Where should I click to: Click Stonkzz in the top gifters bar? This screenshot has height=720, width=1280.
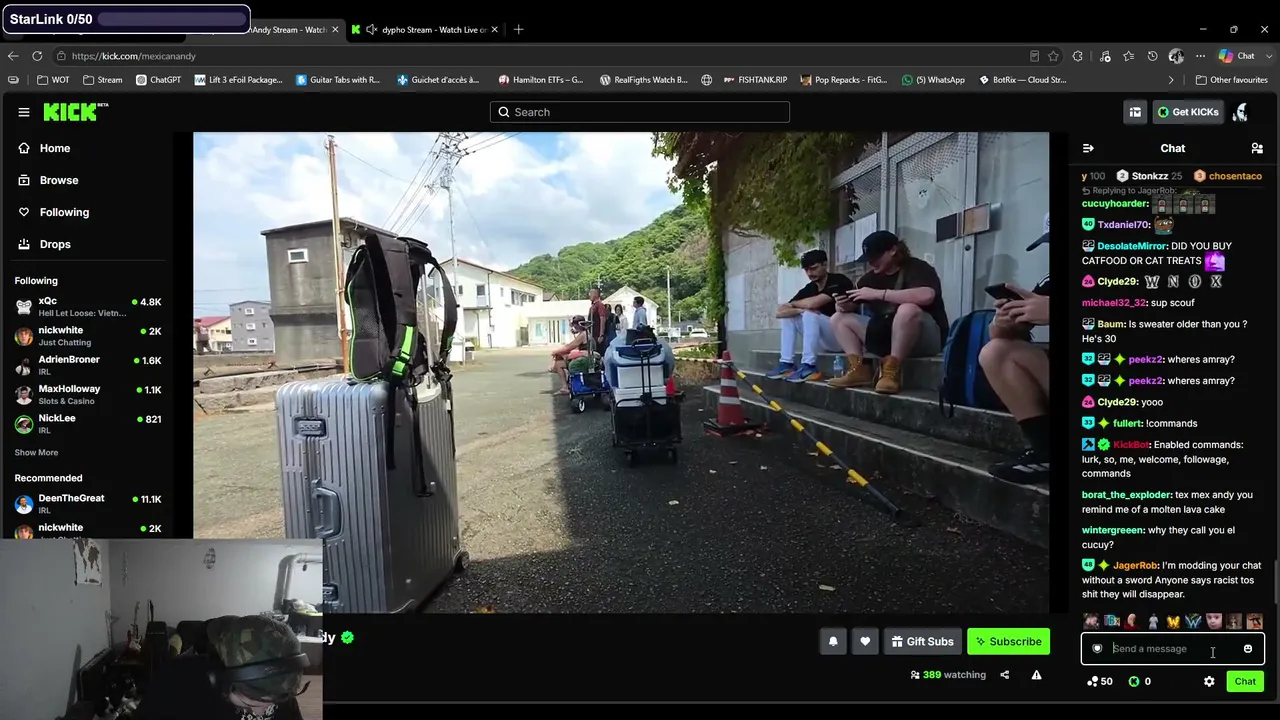[1150, 176]
